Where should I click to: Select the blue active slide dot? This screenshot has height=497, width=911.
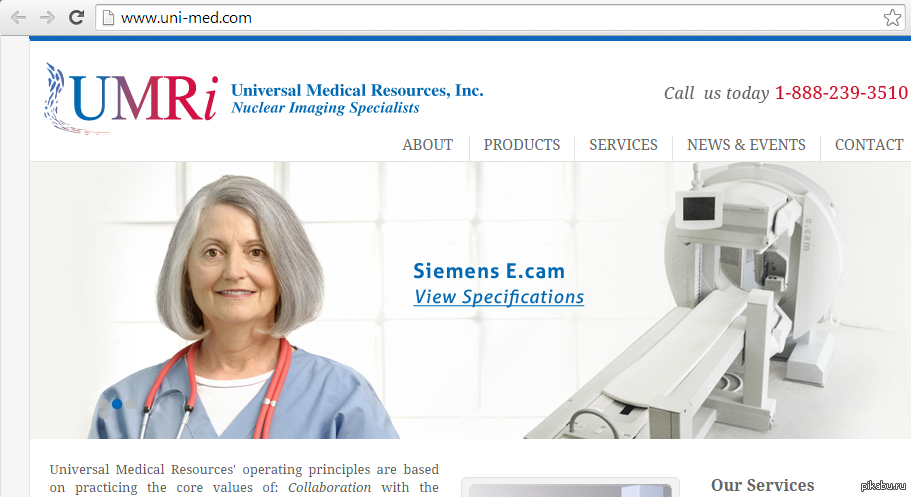117,404
